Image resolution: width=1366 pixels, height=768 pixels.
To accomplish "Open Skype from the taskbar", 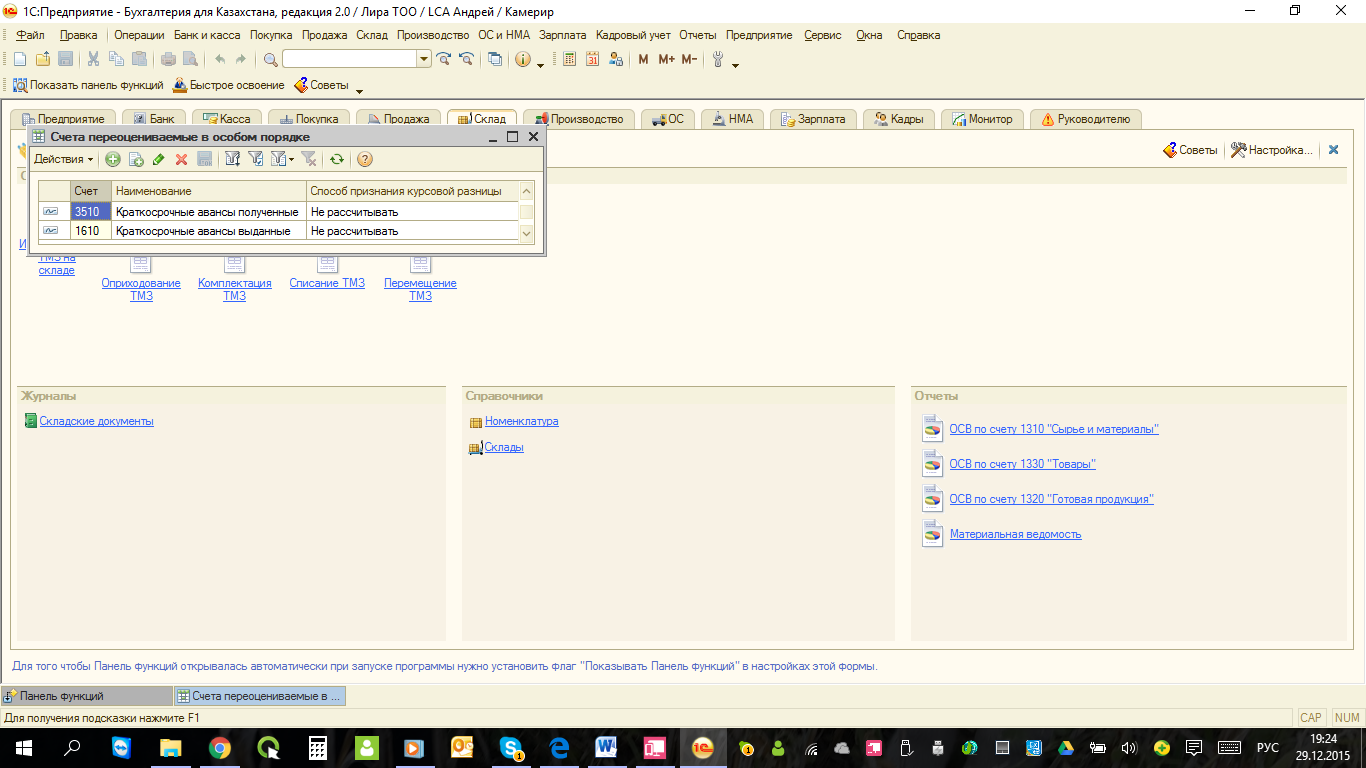I will 512,747.
